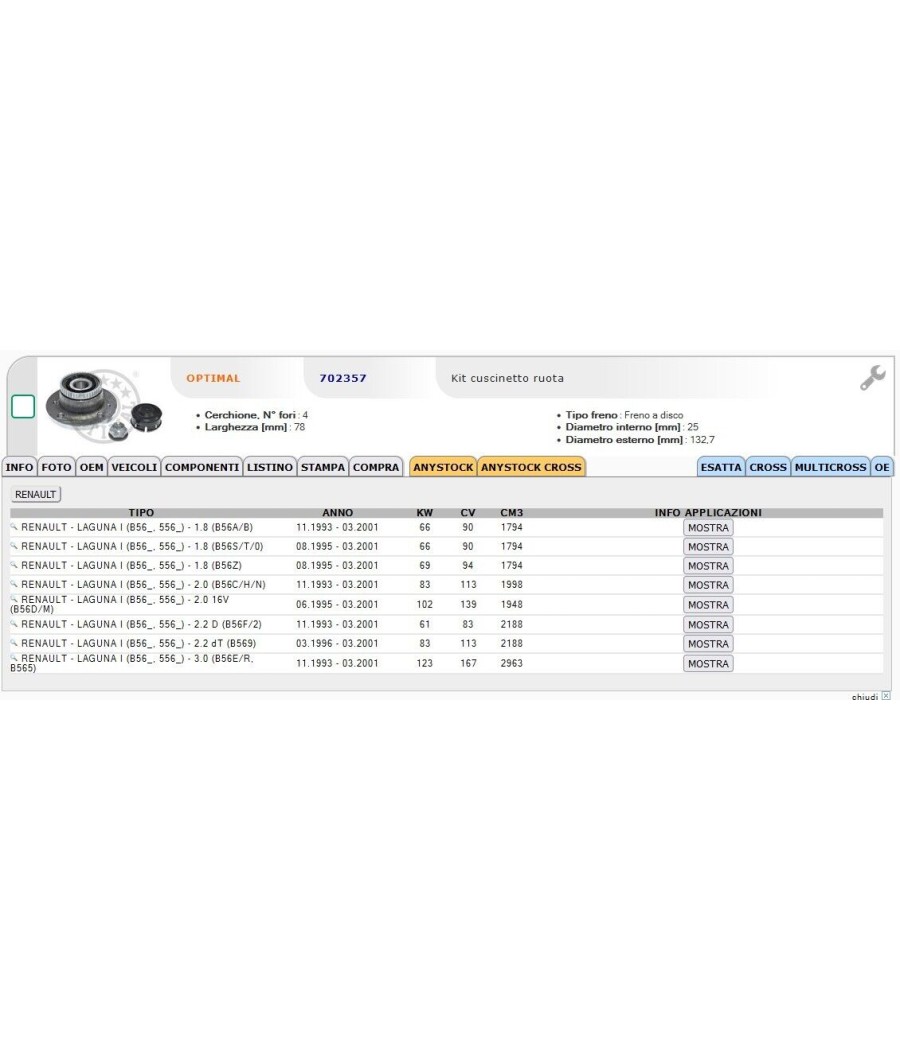
Task: Switch to the LISTINO tab
Action: [270, 467]
